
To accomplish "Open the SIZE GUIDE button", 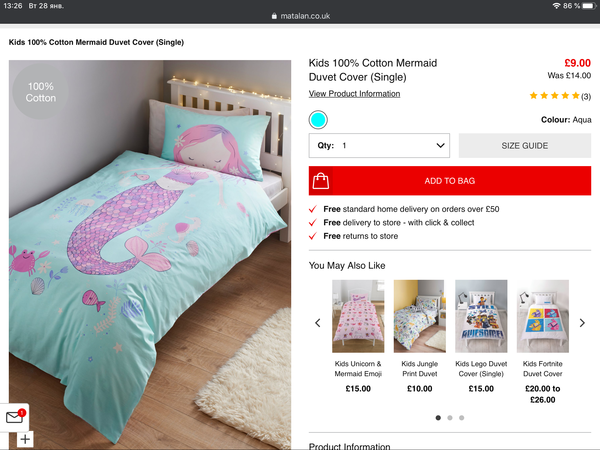I will (525, 145).
